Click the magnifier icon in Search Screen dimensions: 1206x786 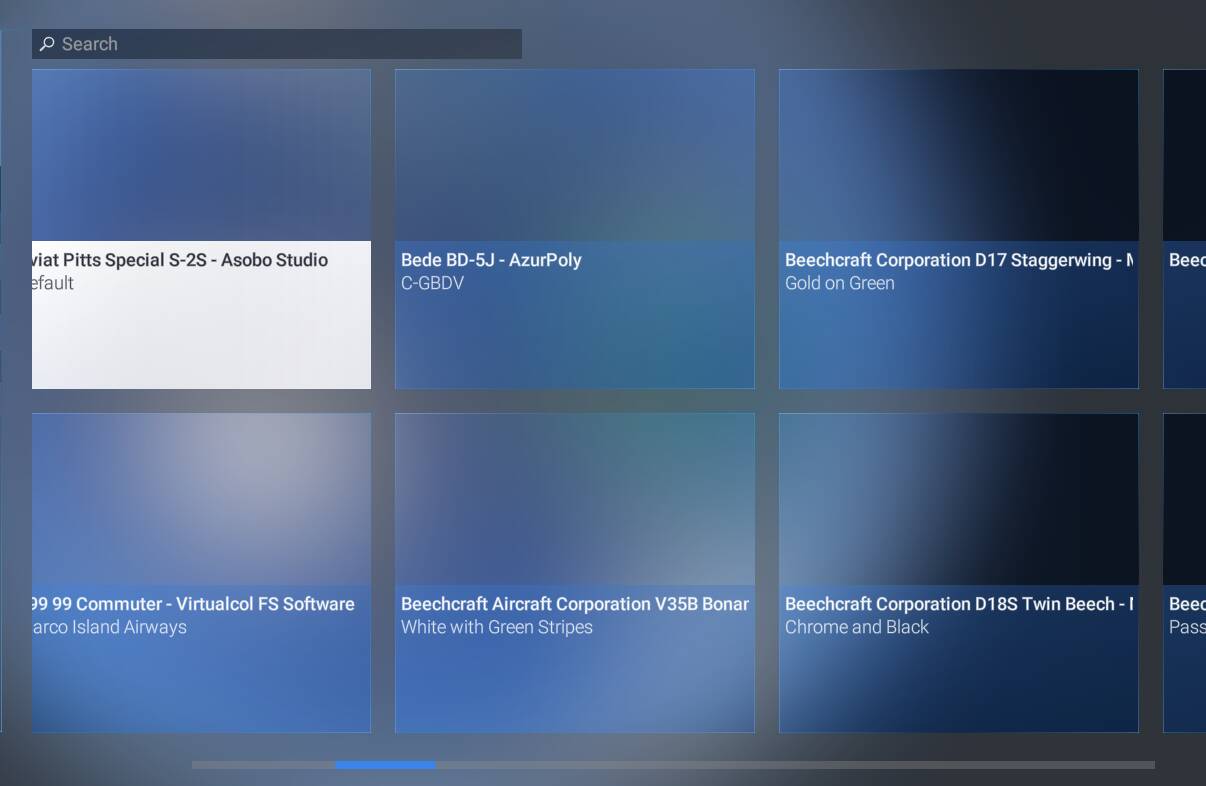(47, 44)
